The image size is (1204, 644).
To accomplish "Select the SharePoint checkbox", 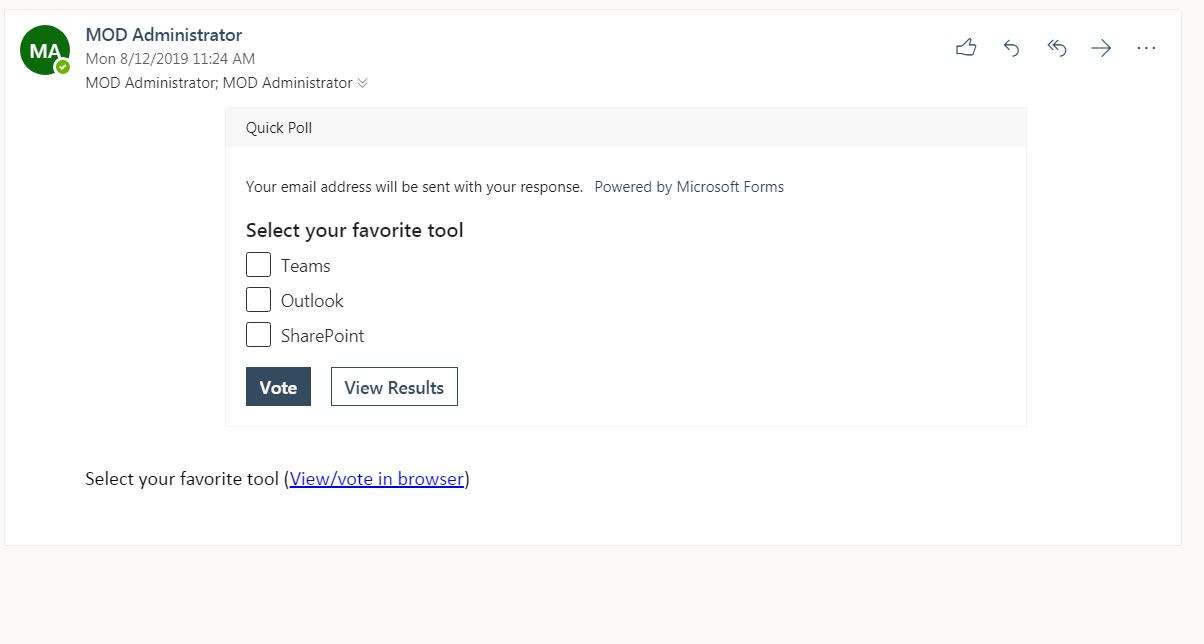I will pyautogui.click(x=258, y=335).
